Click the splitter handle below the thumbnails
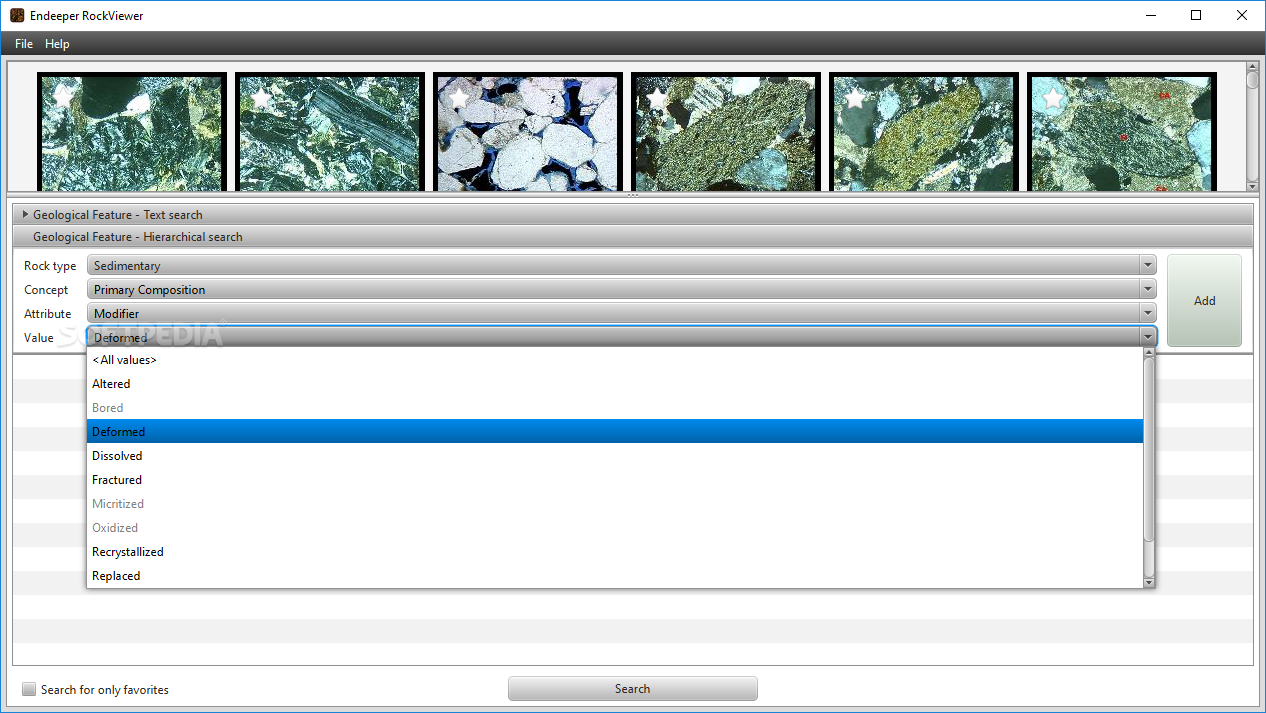 coord(632,196)
